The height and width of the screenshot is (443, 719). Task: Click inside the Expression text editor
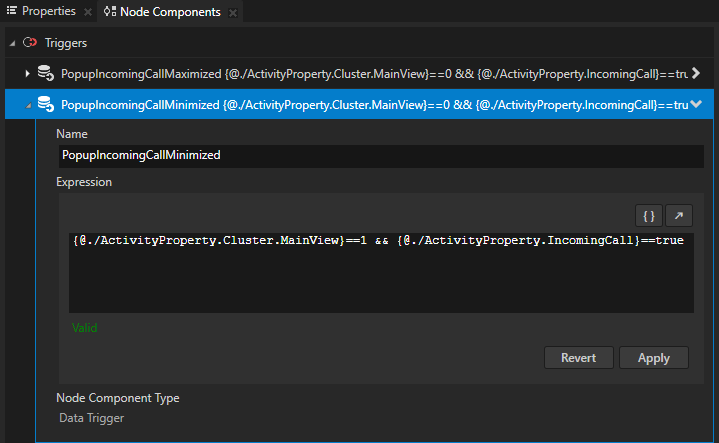pyautogui.click(x=380, y=280)
